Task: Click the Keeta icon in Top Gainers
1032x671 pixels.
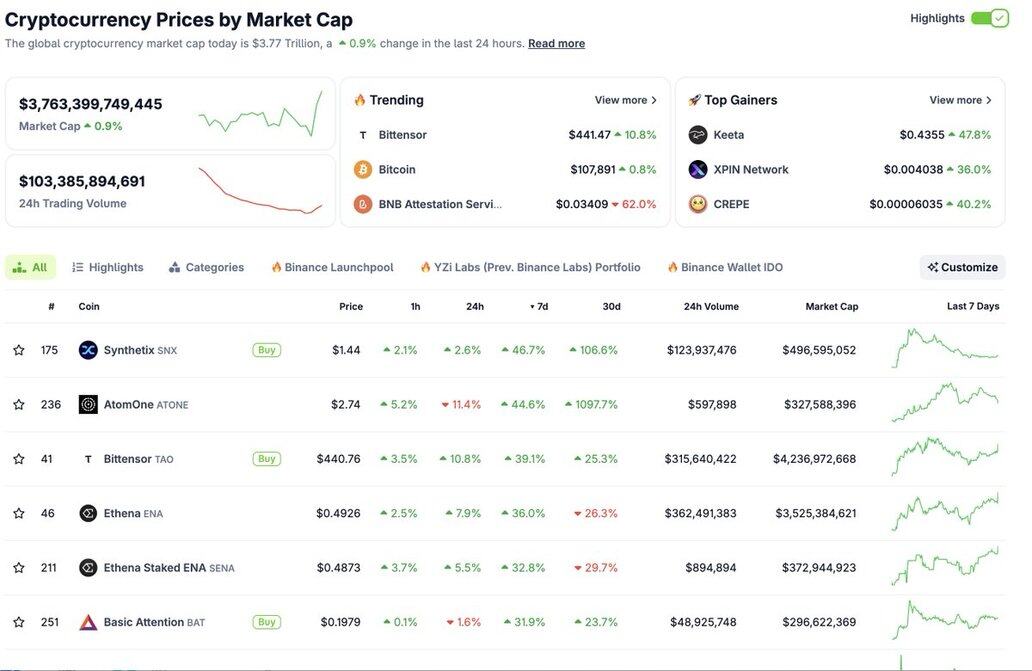Action: (698, 135)
